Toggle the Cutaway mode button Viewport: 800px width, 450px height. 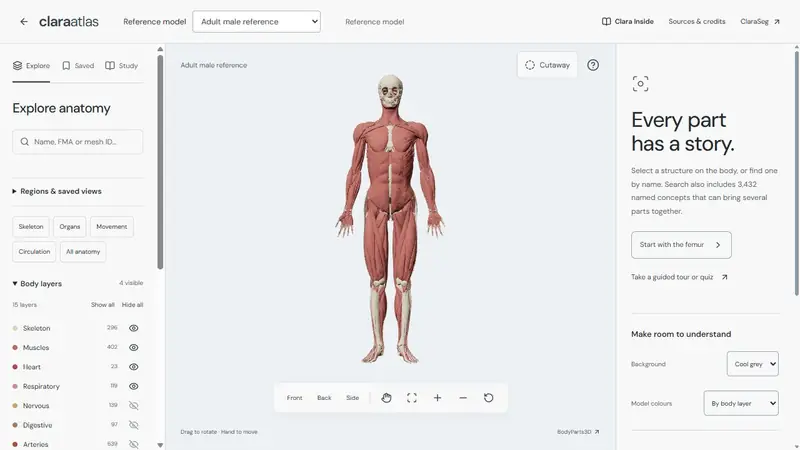coord(547,65)
